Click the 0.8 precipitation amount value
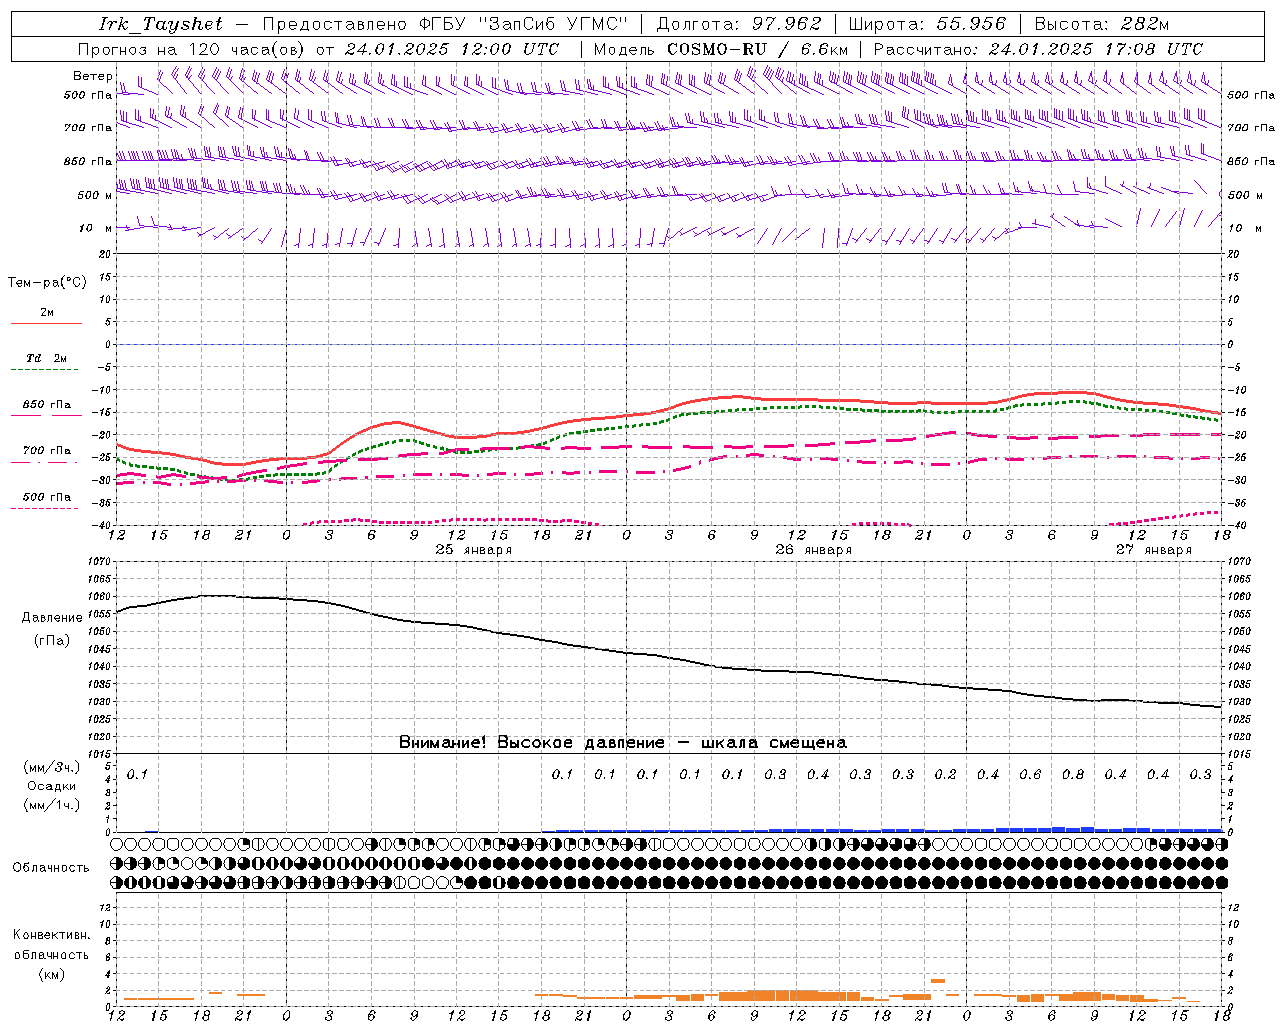This screenshot has height=1024, width=1280. pyautogui.click(x=1073, y=774)
